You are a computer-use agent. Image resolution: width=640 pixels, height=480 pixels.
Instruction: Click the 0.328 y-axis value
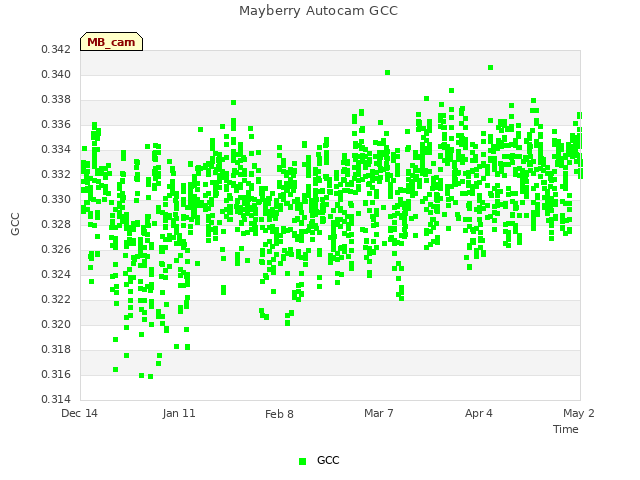tap(56, 224)
